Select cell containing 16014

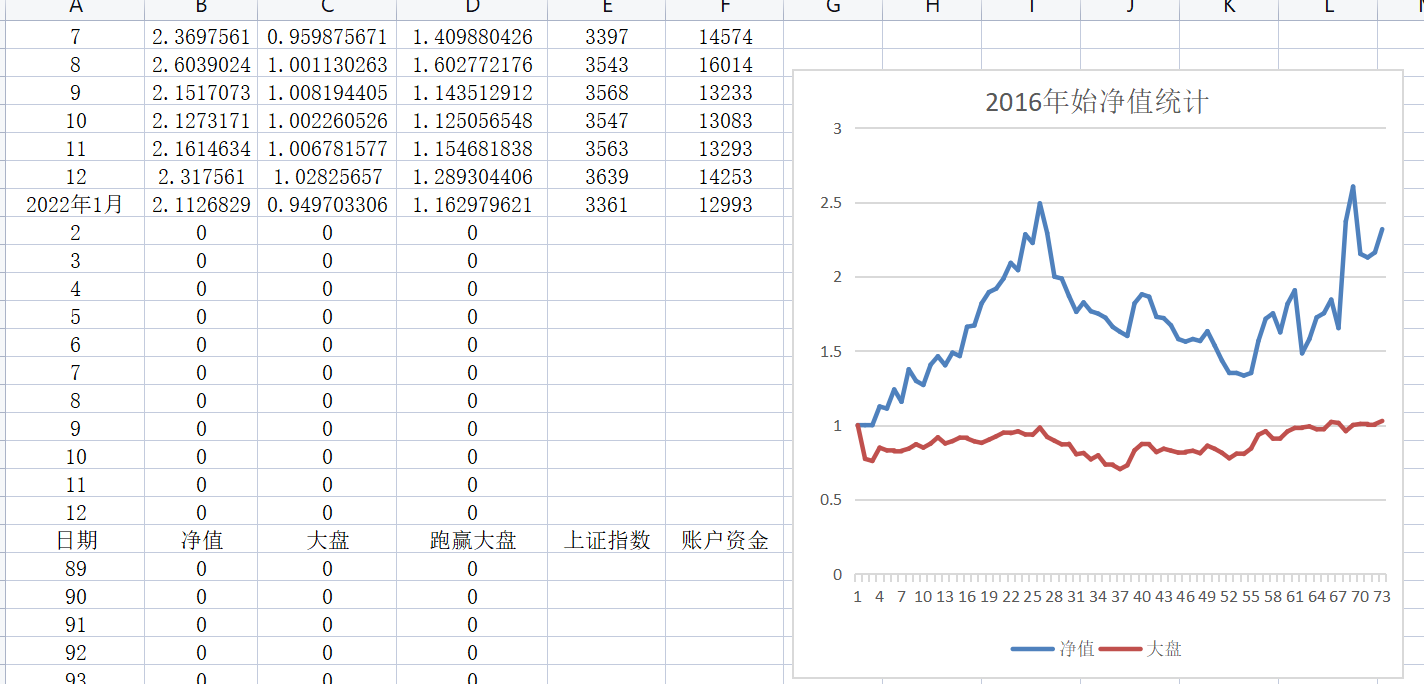tap(725, 65)
